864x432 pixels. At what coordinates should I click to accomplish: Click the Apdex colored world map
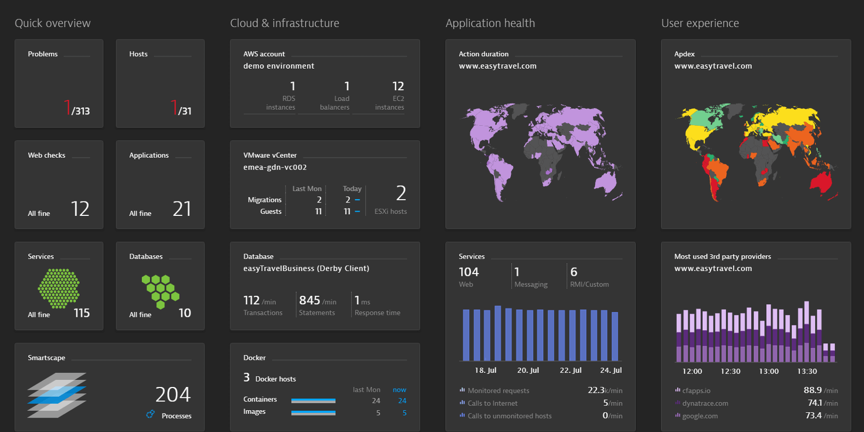click(x=756, y=150)
